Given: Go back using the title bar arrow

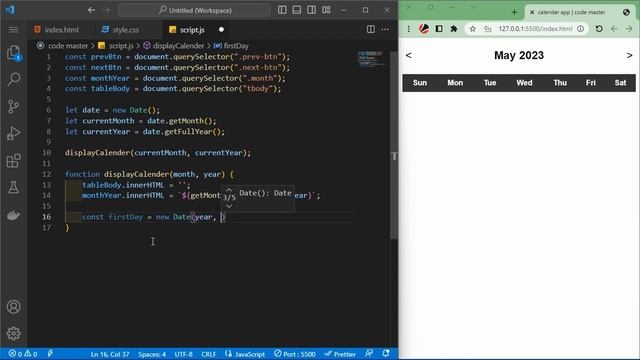Looking at the screenshot, I should [91, 10].
